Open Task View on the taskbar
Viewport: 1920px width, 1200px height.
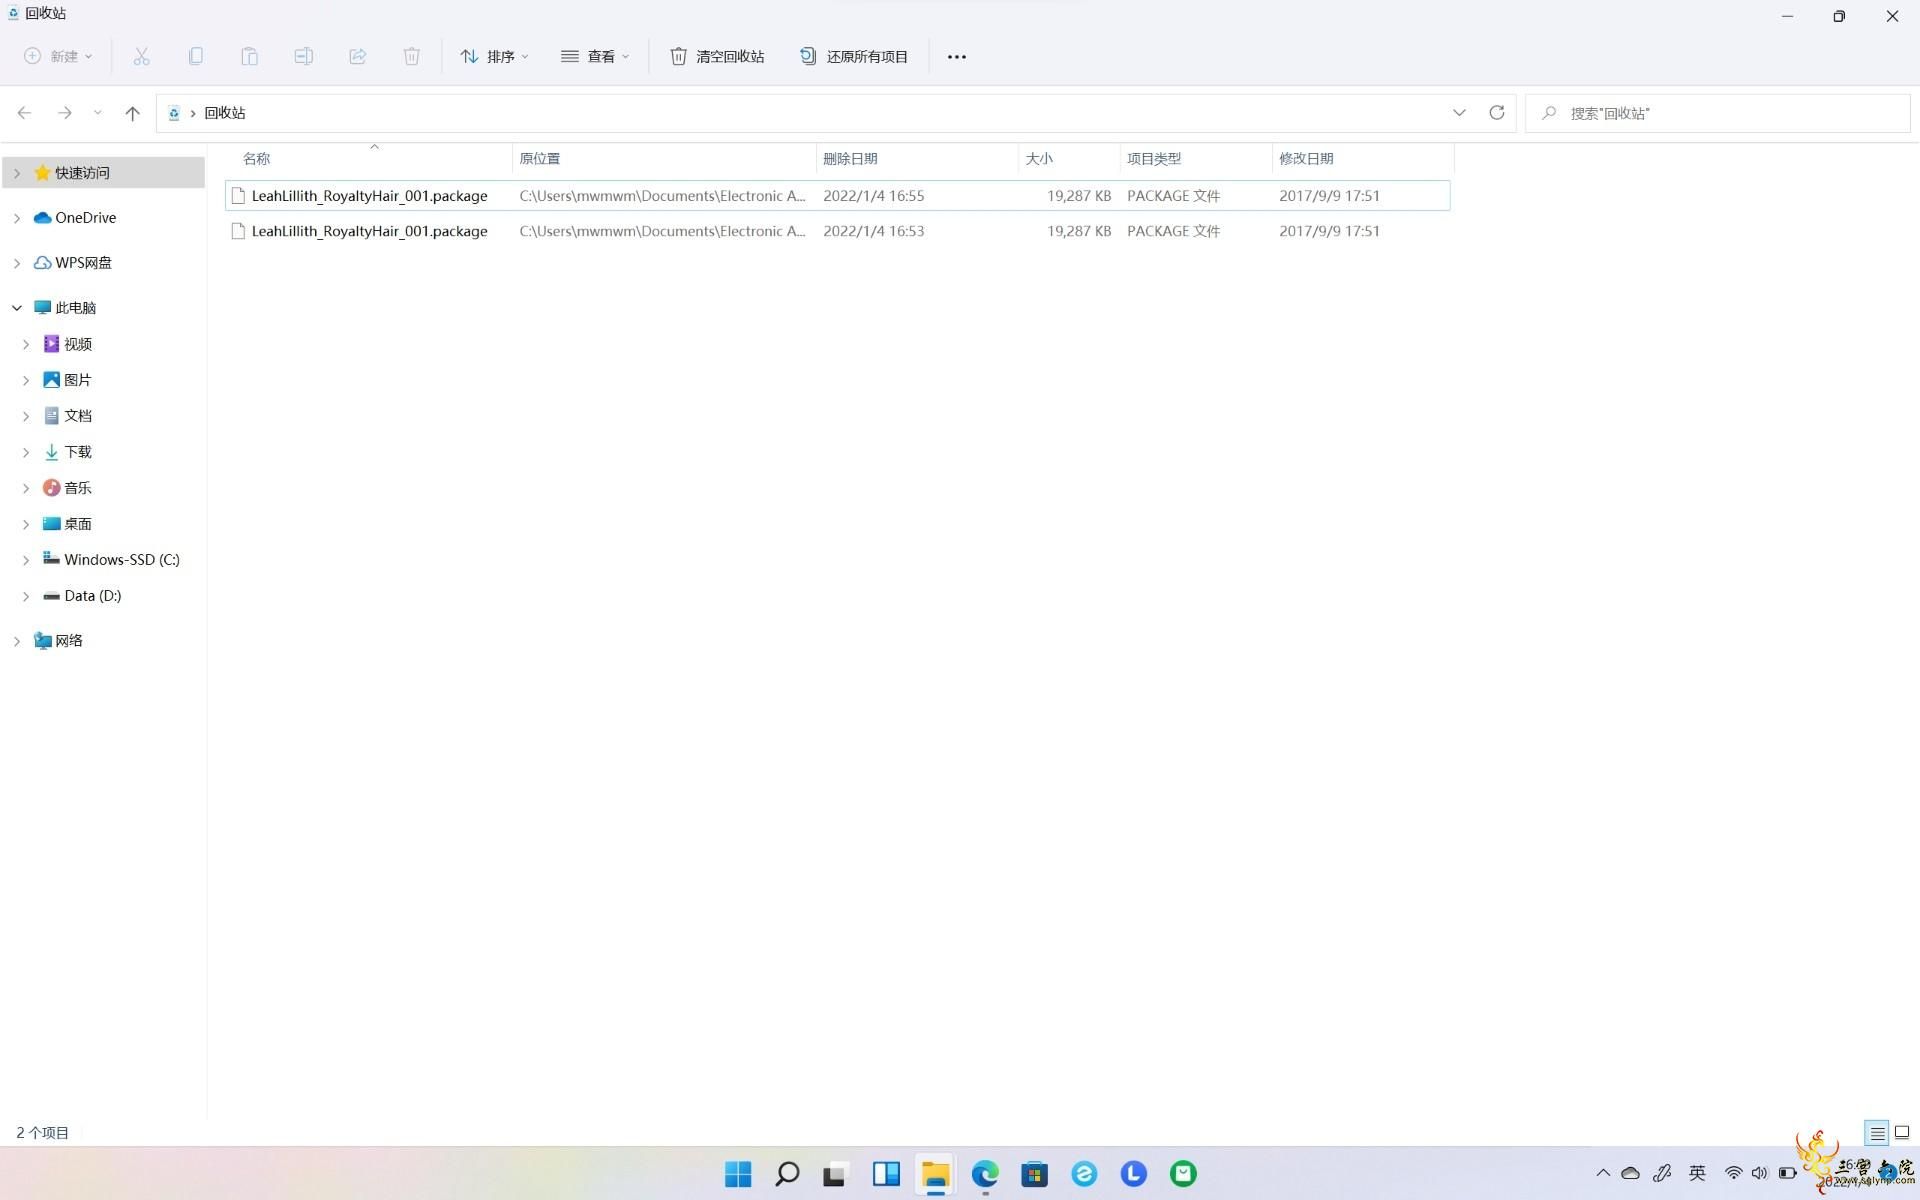(x=836, y=1174)
